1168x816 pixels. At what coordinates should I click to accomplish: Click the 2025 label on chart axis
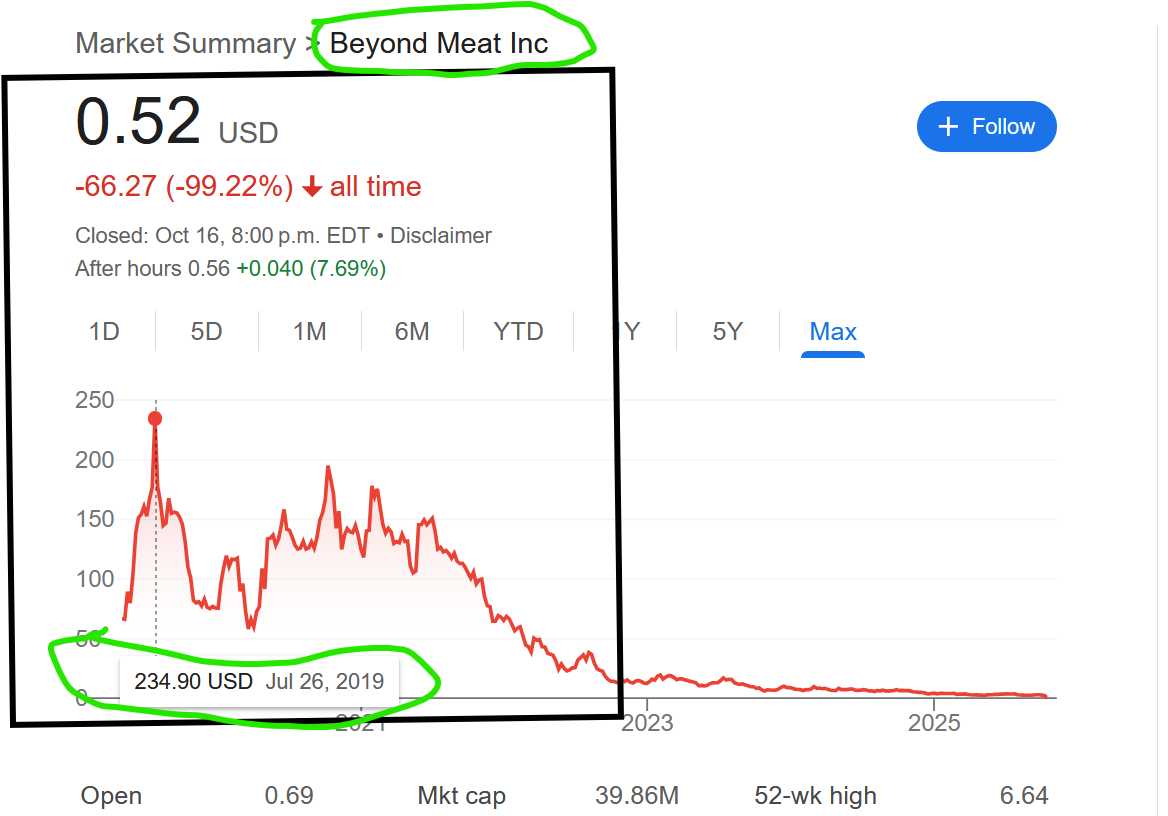934,722
